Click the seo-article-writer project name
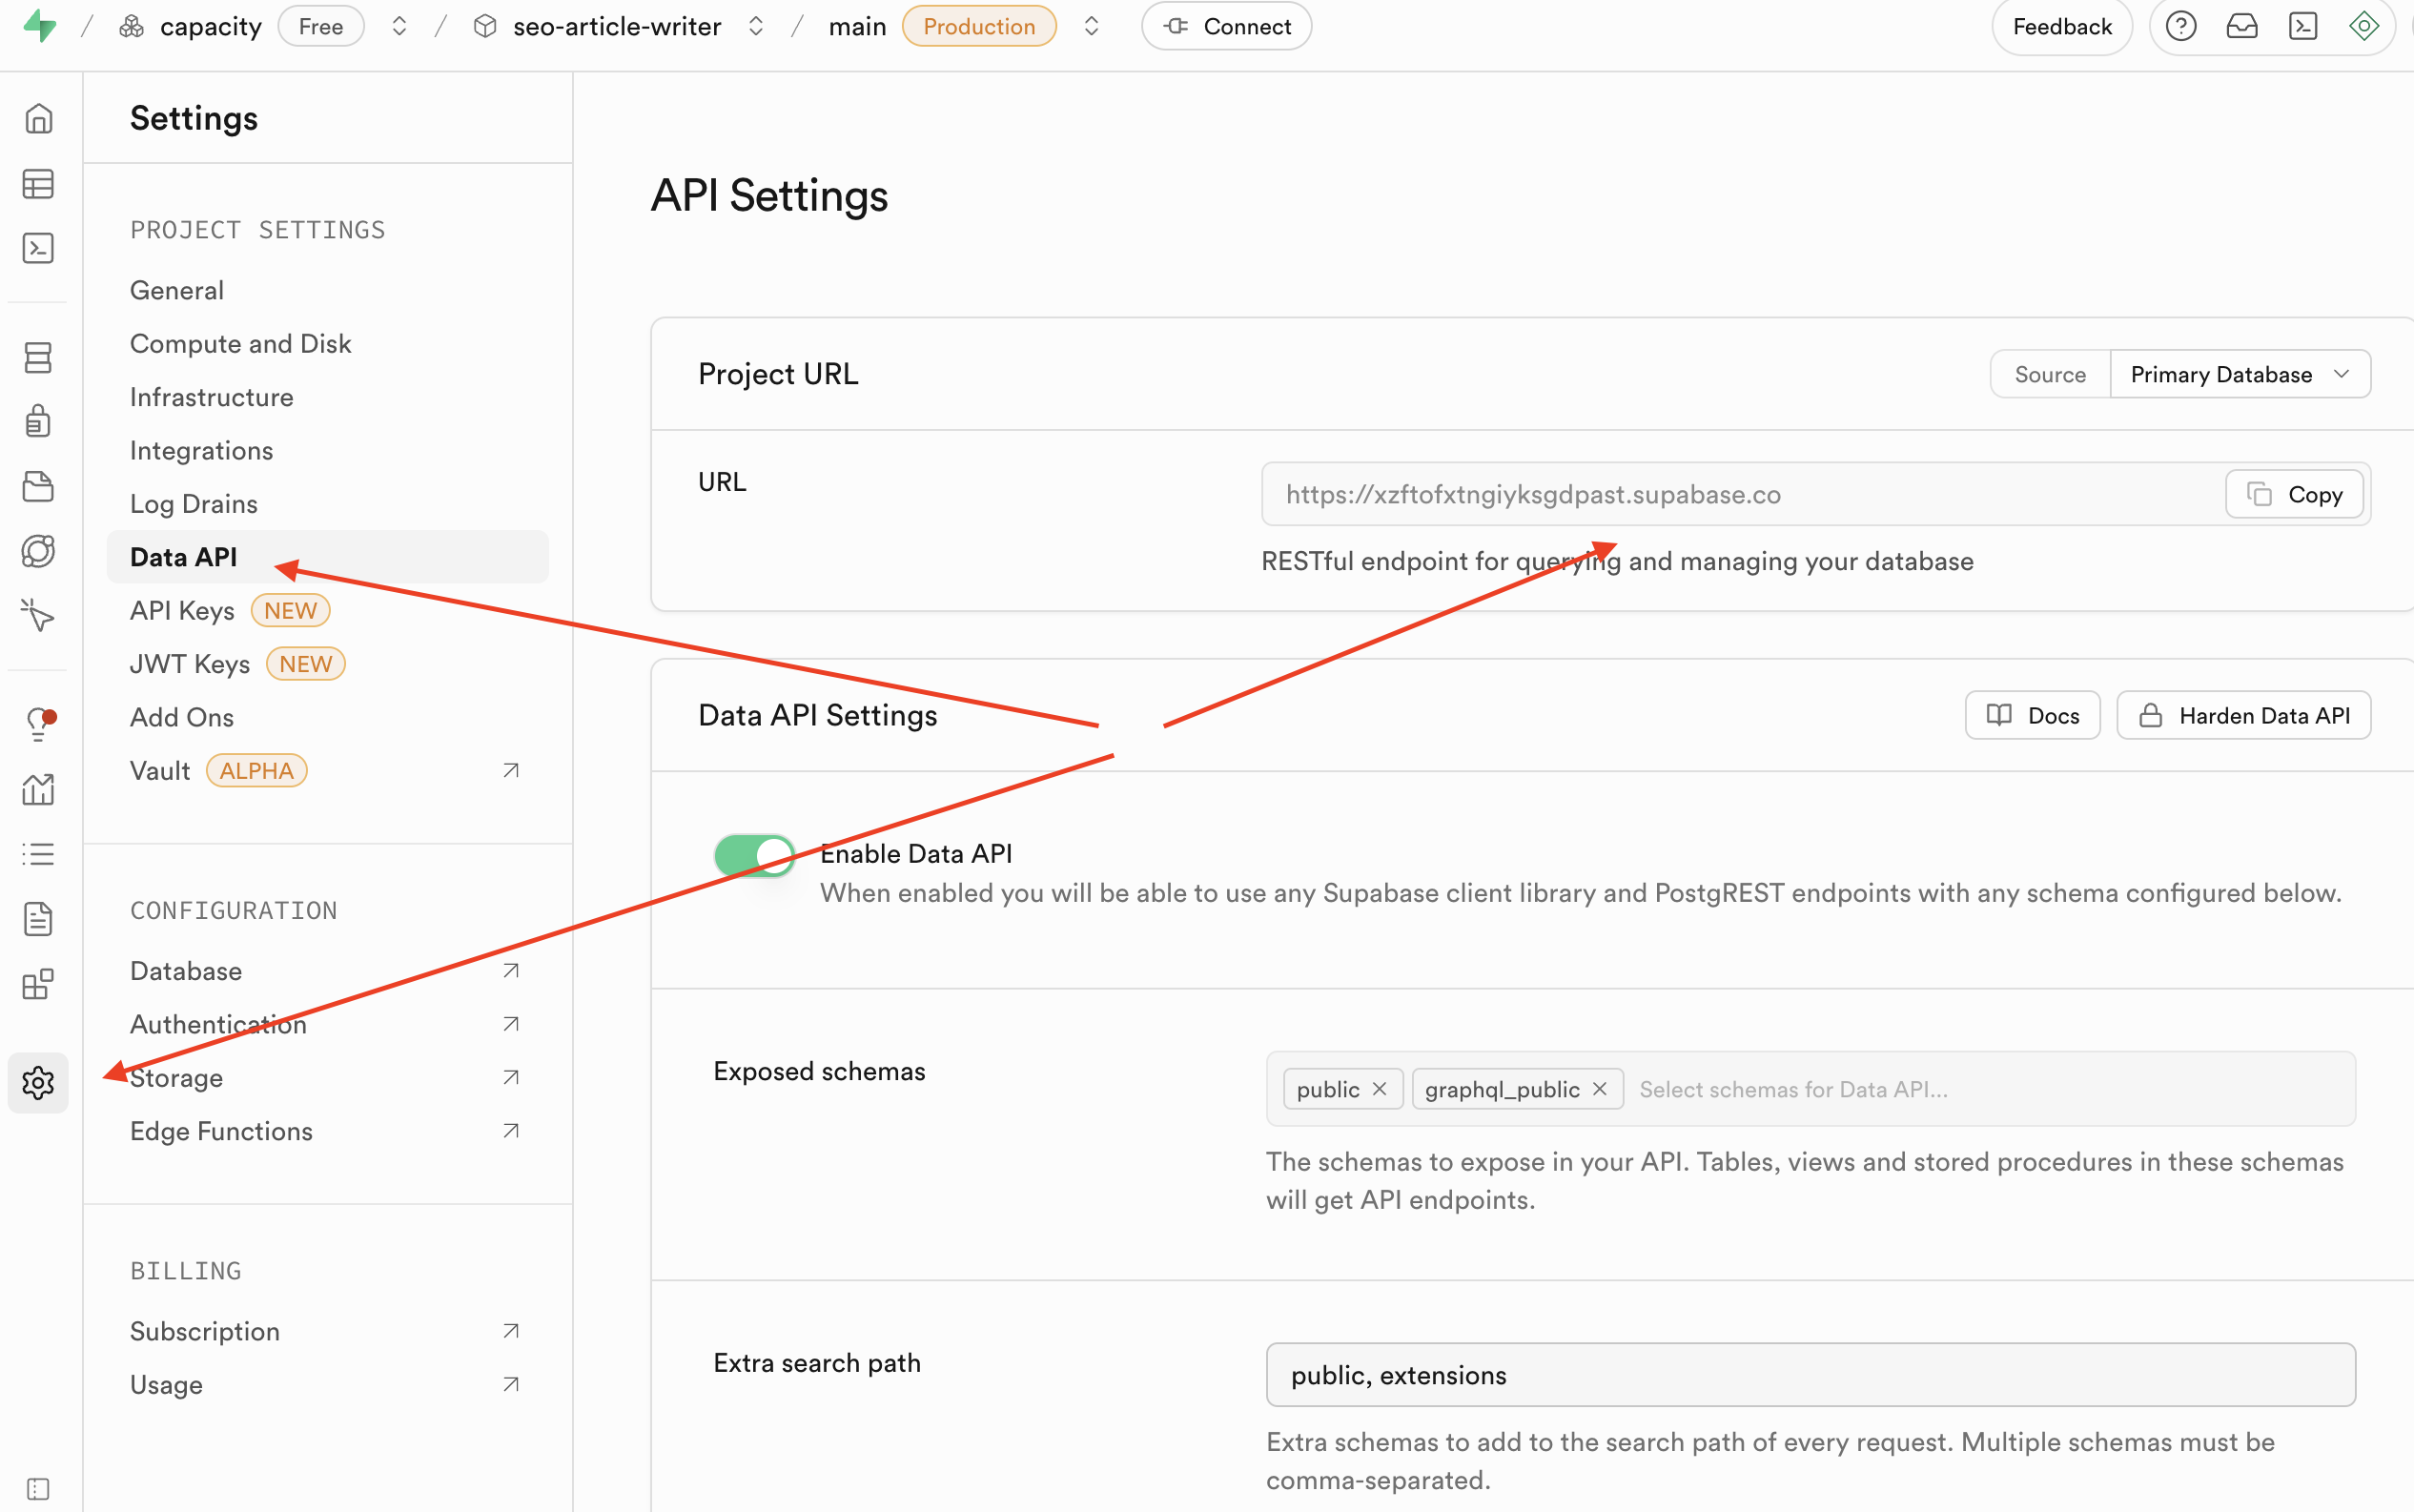The width and height of the screenshot is (2414, 1512). 617,26
